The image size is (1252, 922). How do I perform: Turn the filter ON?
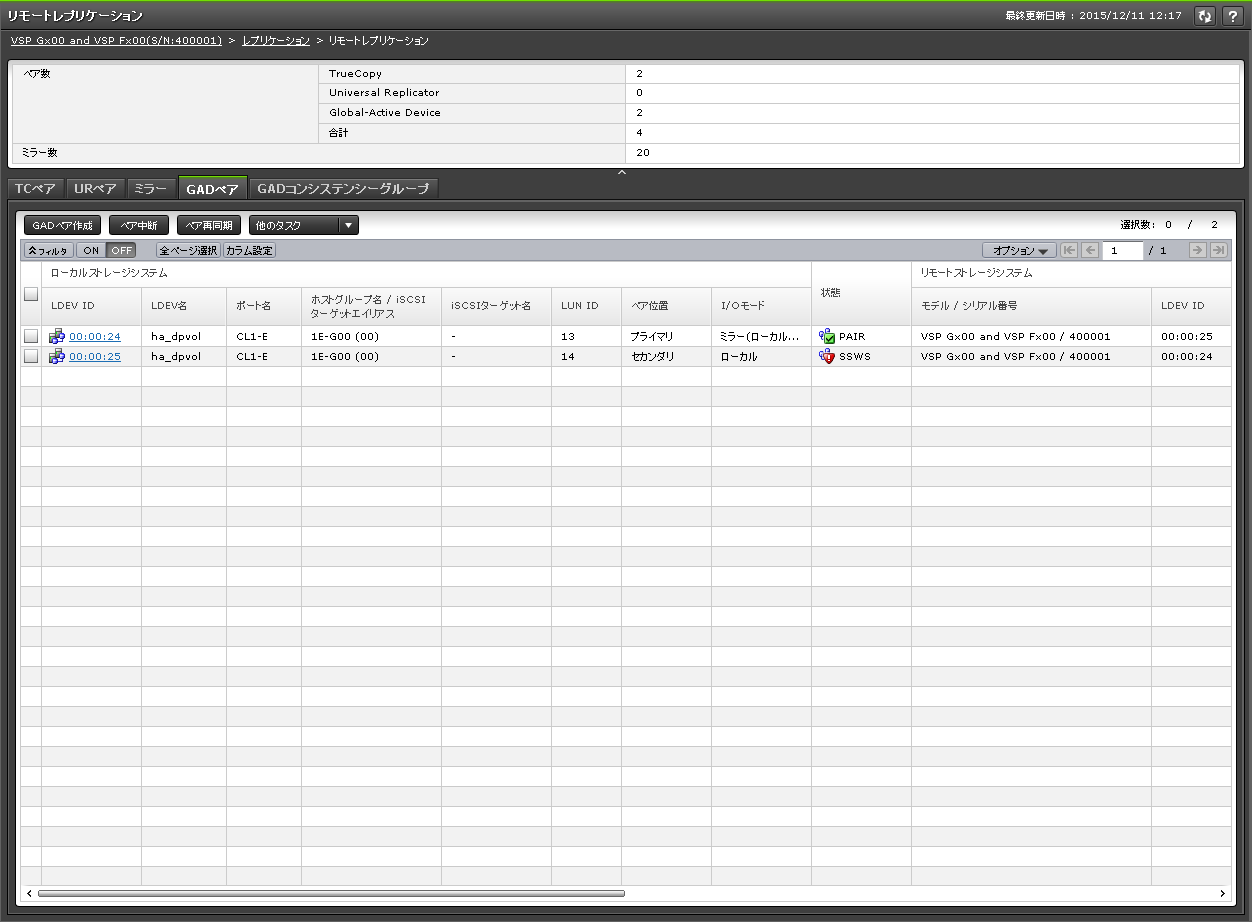coord(91,251)
